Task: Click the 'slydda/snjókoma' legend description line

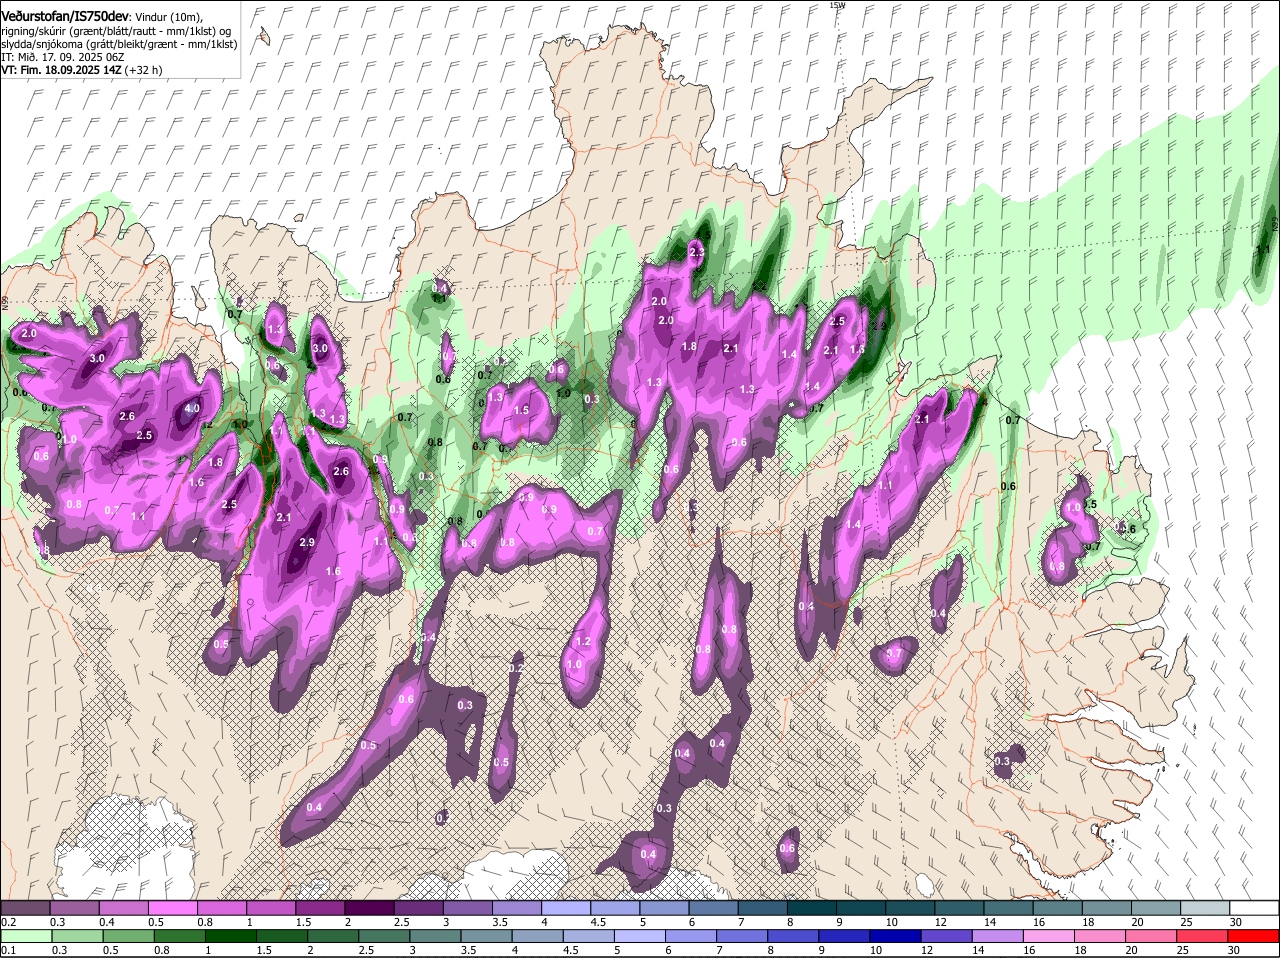Action: [119, 44]
